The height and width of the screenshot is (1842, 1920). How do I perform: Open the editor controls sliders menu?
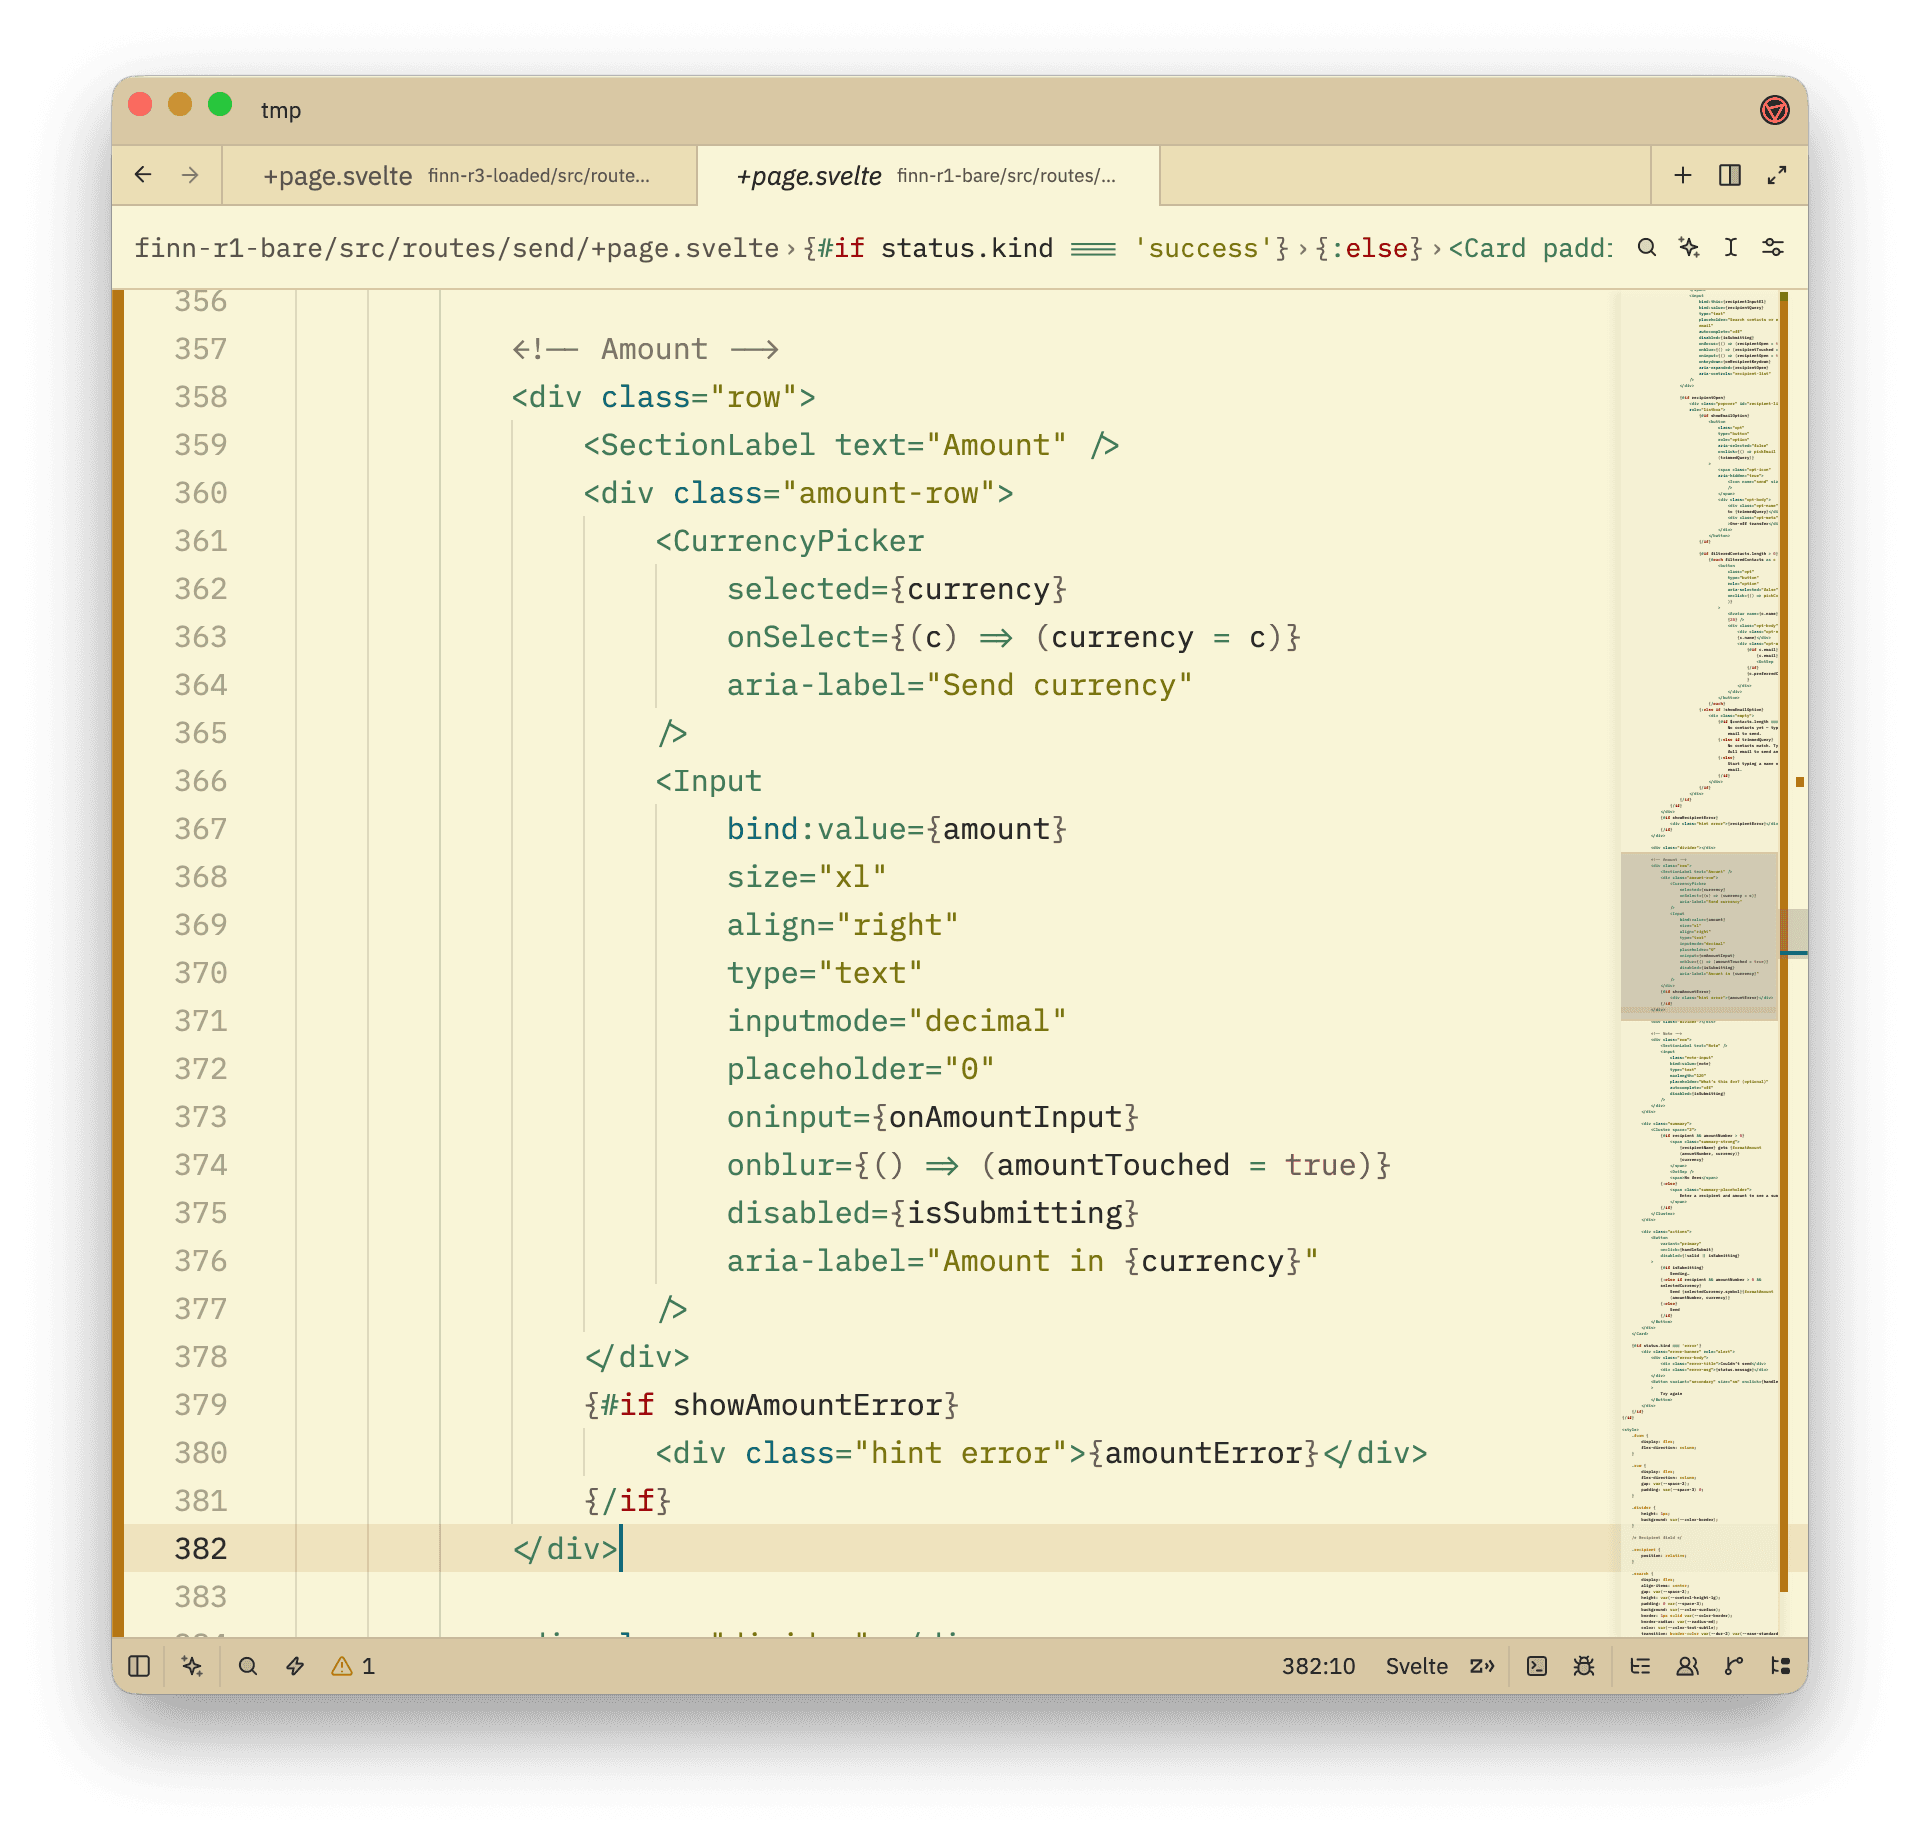coord(1773,247)
